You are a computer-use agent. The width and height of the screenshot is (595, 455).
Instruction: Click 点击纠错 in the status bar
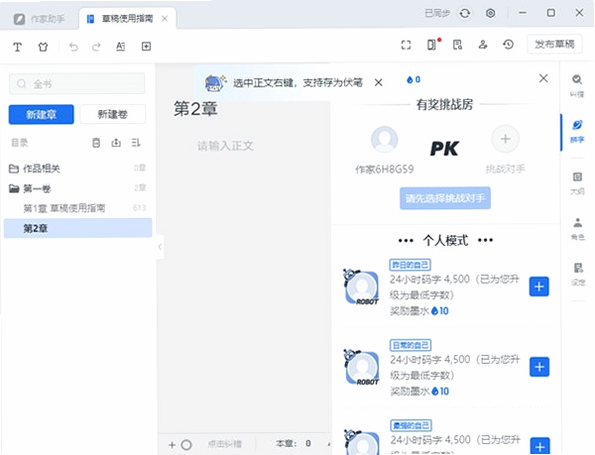(x=224, y=444)
